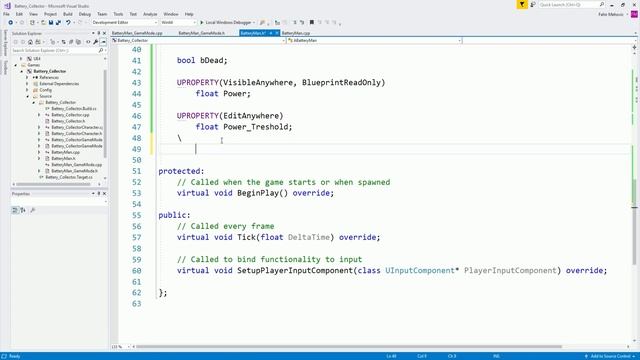640x360 pixels.
Task: Click the Add to Source Control icon
Action: pos(586,356)
